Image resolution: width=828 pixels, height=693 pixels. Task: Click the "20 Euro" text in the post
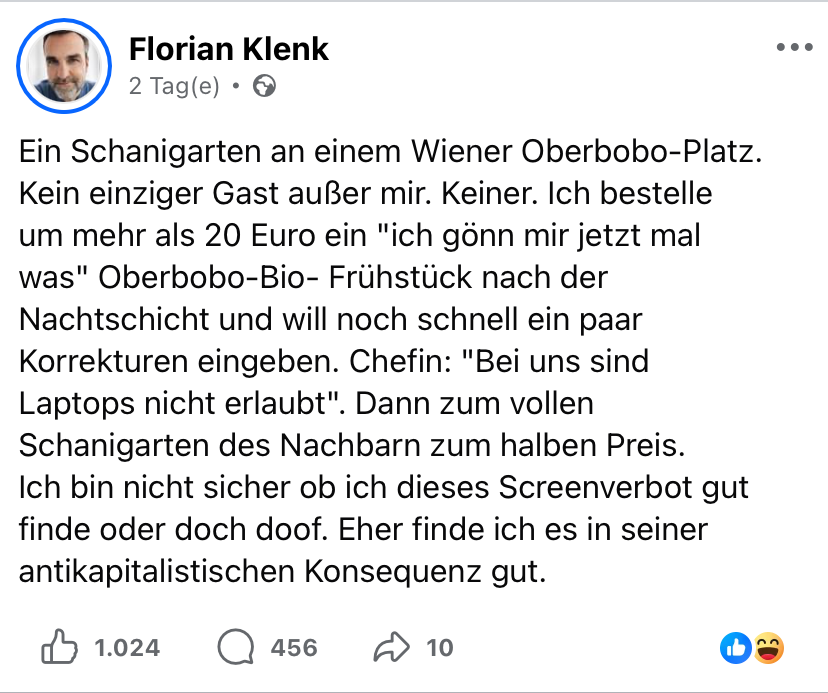pos(260,236)
